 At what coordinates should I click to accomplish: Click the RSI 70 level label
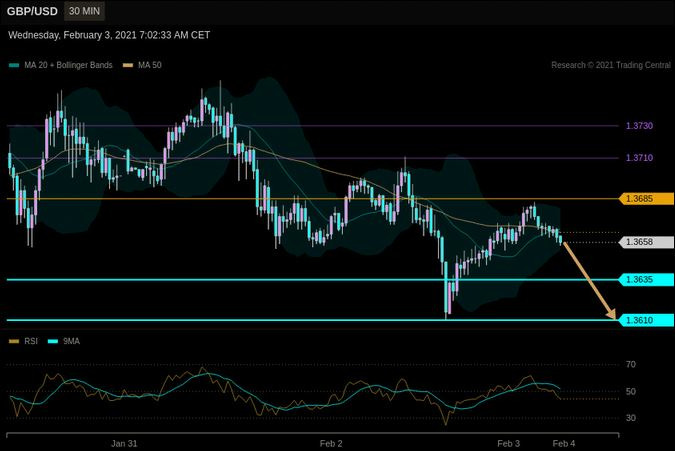[x=631, y=365]
